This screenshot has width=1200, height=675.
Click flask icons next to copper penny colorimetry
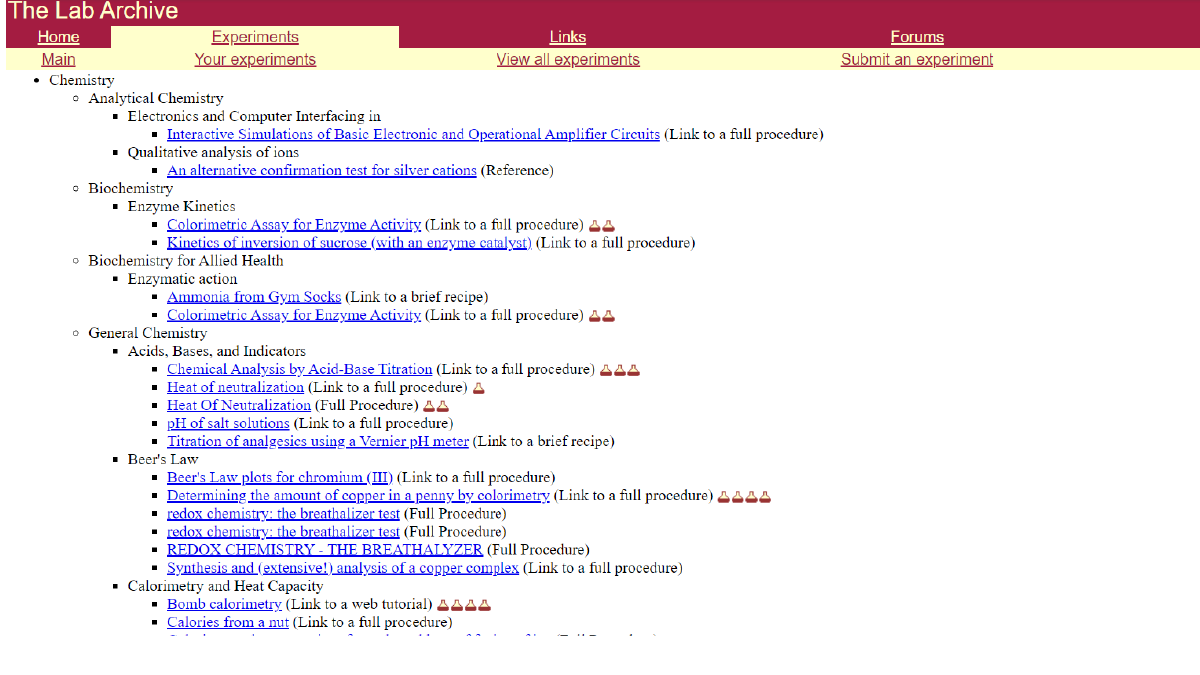point(744,496)
